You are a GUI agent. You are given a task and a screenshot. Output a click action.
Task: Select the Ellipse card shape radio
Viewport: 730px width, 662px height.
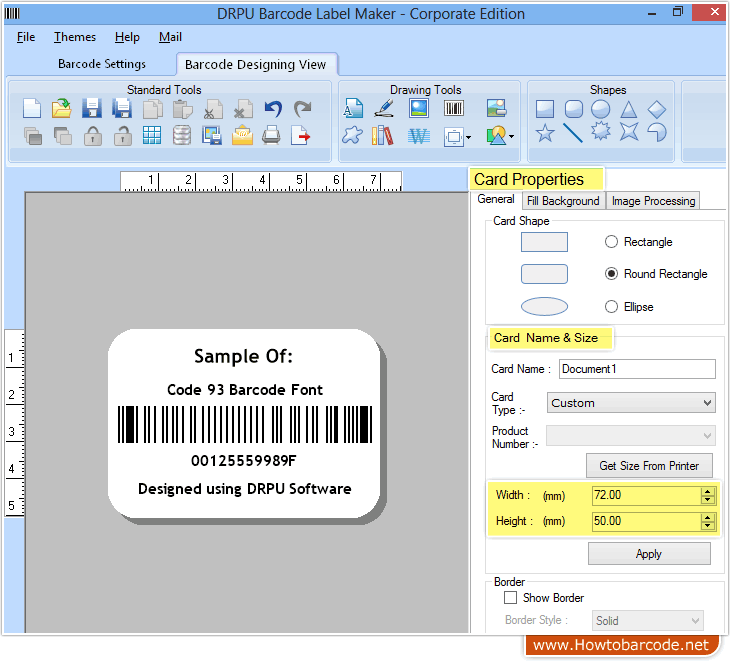coord(611,307)
